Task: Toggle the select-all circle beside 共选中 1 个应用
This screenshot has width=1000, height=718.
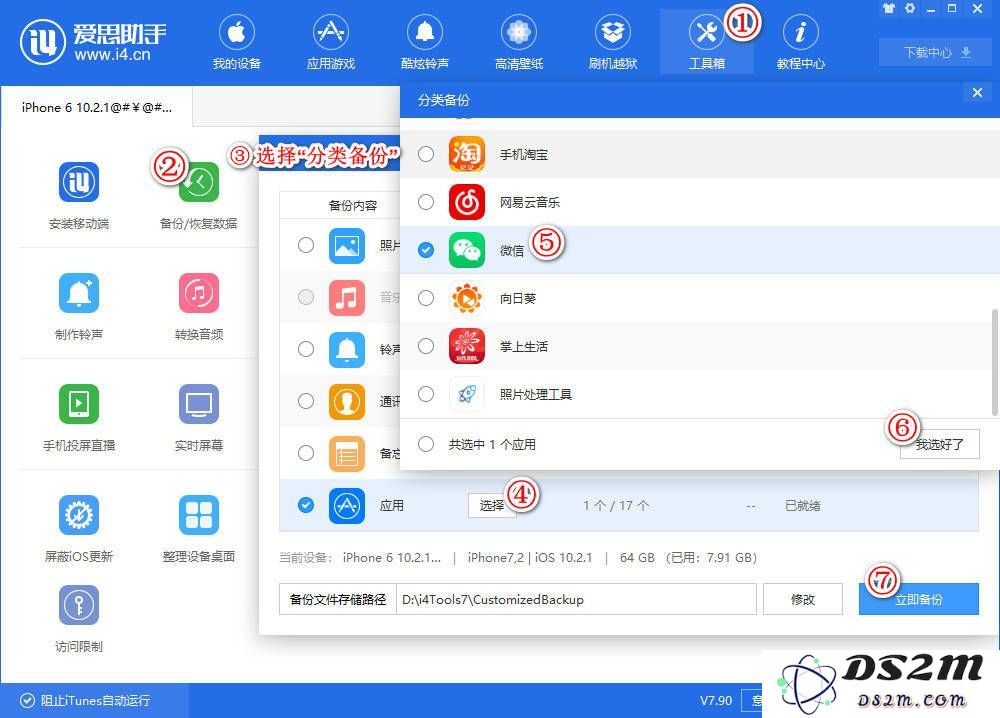Action: point(426,444)
